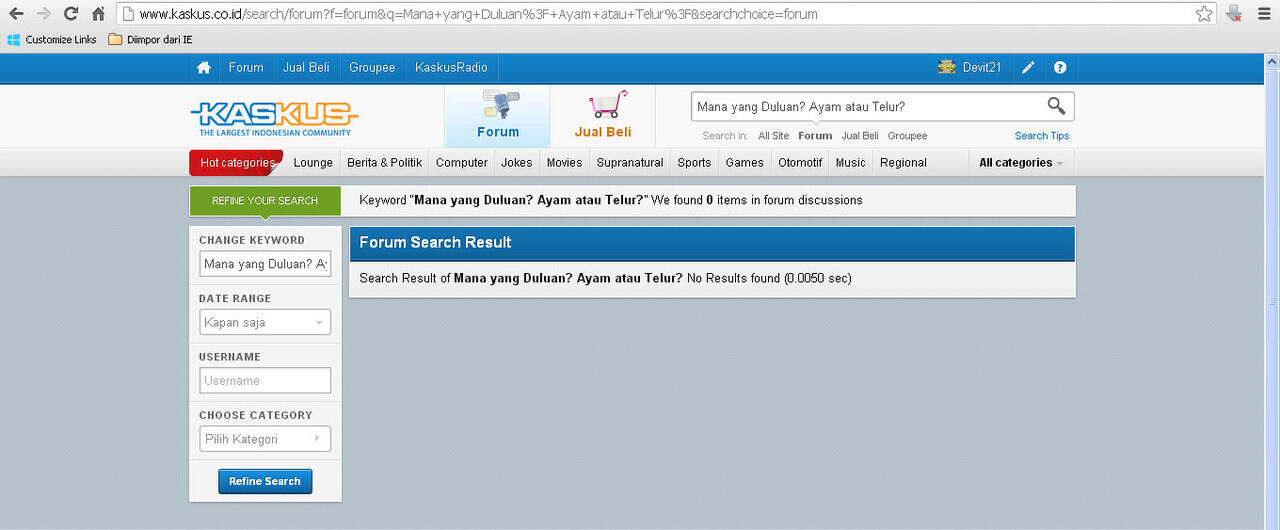Screen dimensions: 1280x530
Task: Open Groupee in top navigation bar
Action: 372,68
